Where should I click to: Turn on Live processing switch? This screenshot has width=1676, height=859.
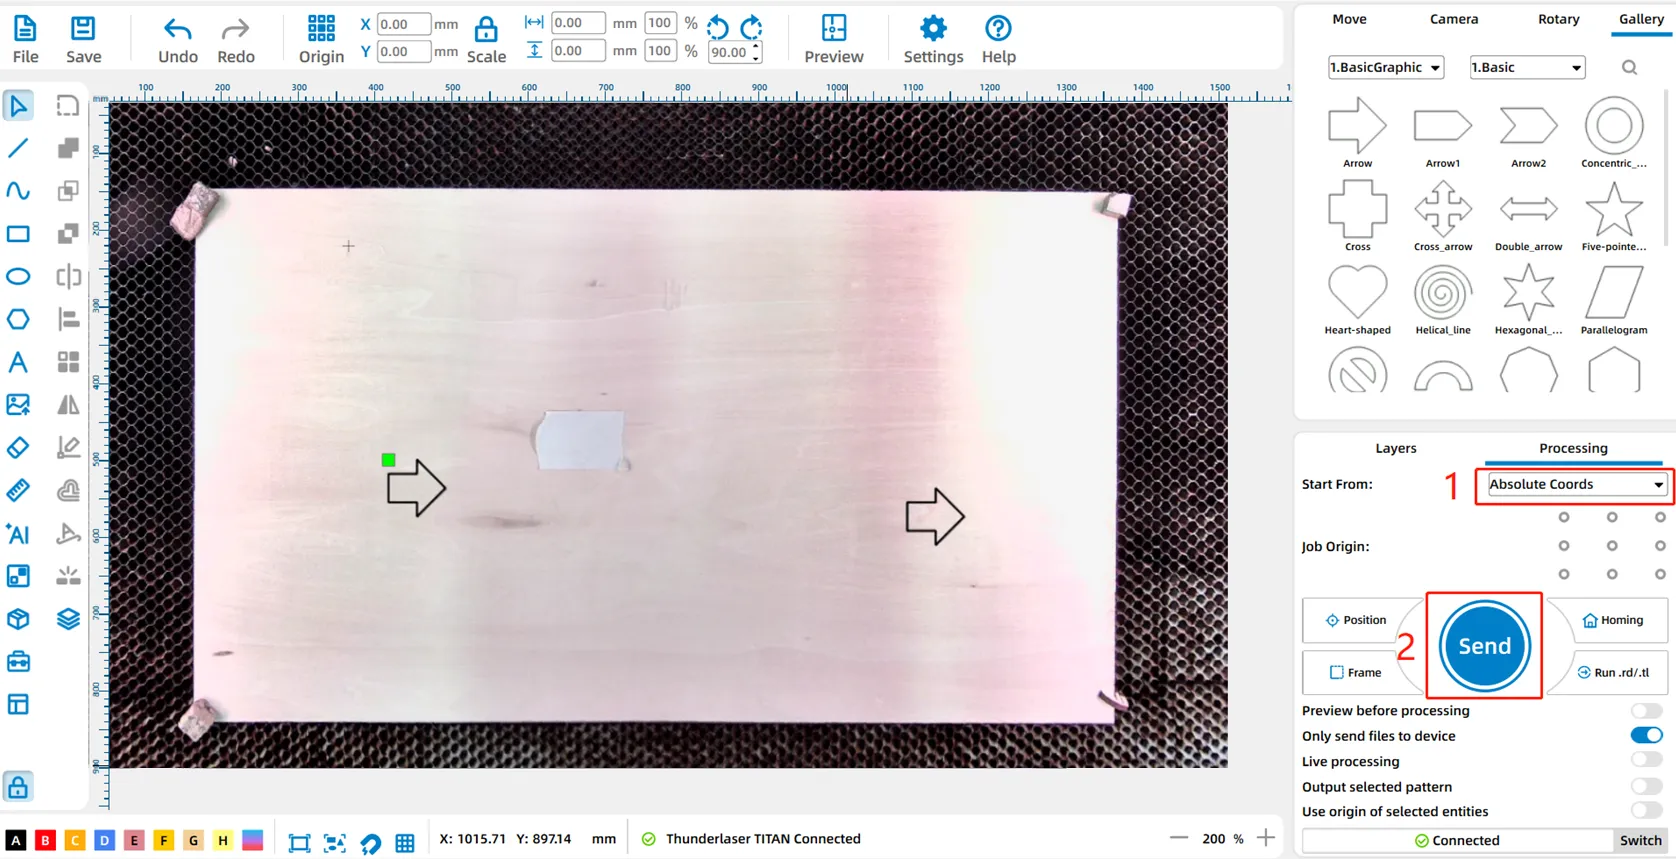click(1645, 761)
